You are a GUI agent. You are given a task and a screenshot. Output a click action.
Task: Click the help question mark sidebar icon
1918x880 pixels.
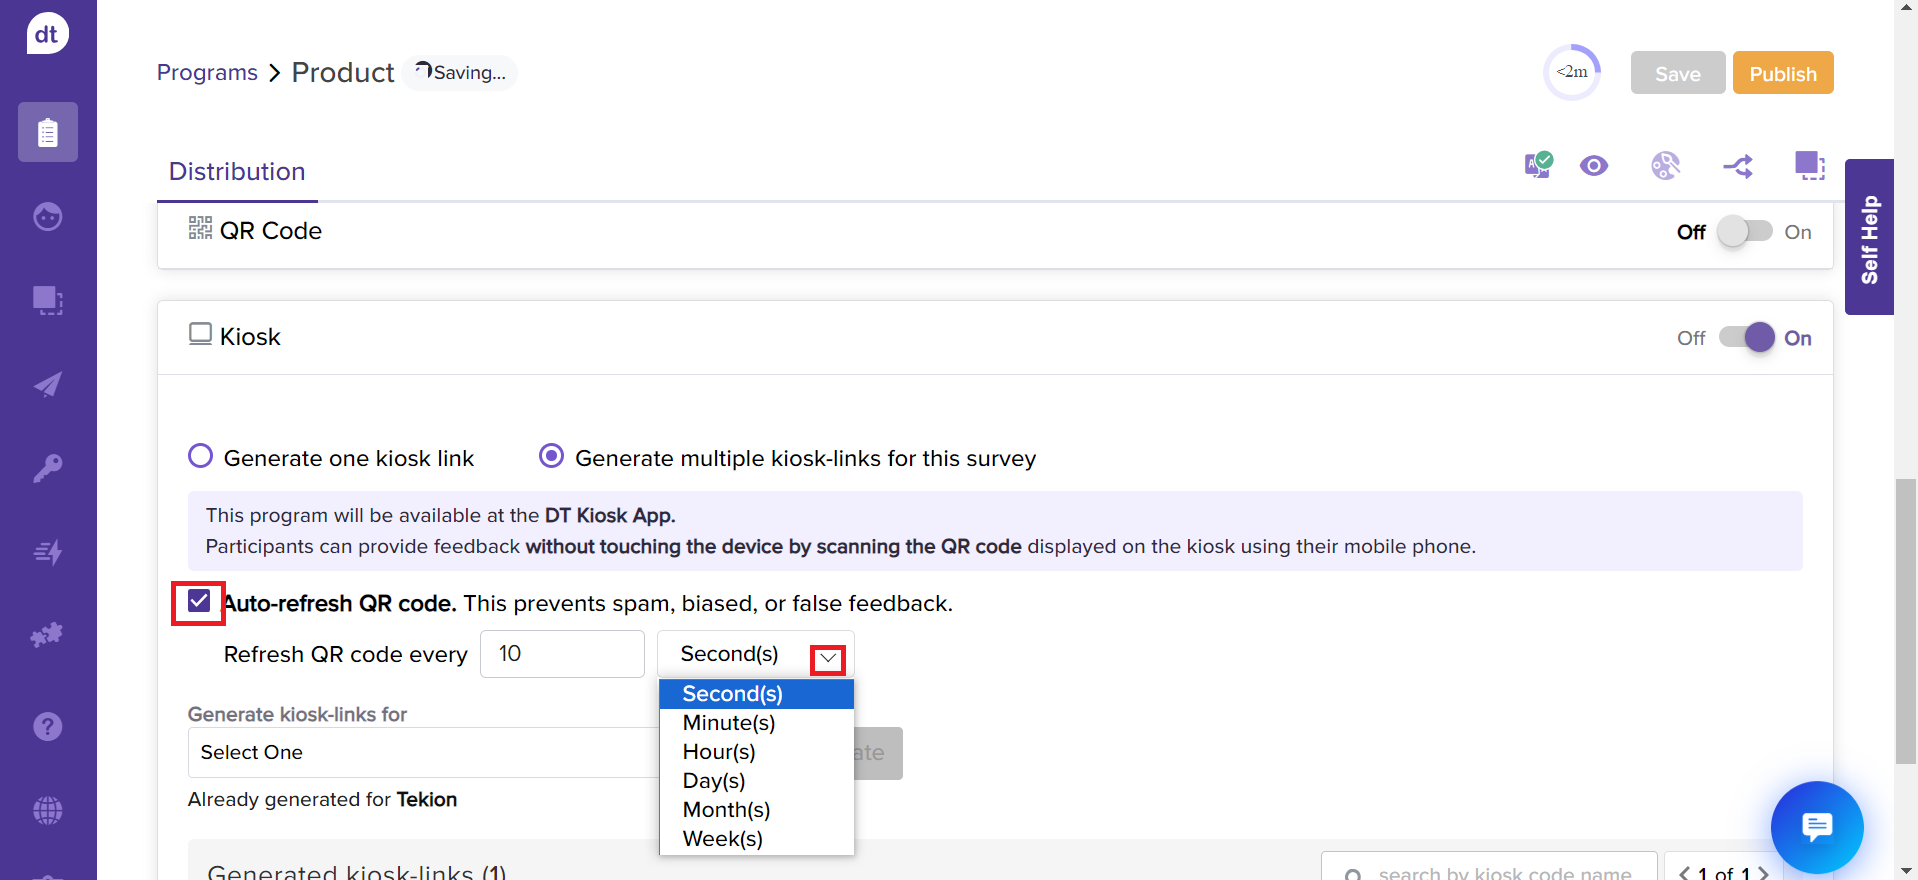pos(47,726)
